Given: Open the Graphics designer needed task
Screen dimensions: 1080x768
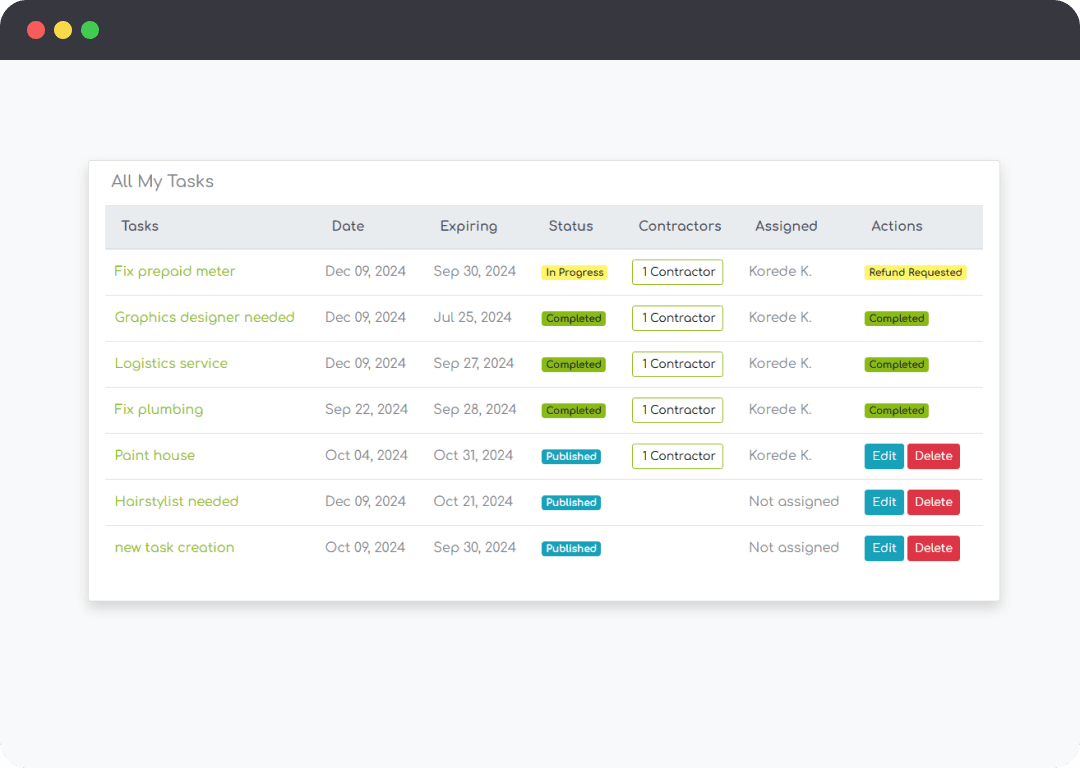Looking at the screenshot, I should 205,318.
